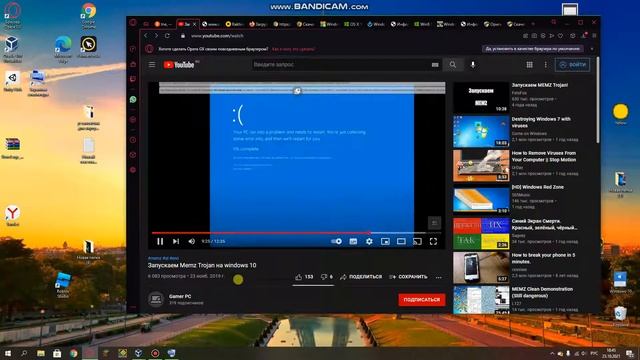The image size is (640, 360).
Task: Open on-screen keyboard in search box
Action: 435,64
